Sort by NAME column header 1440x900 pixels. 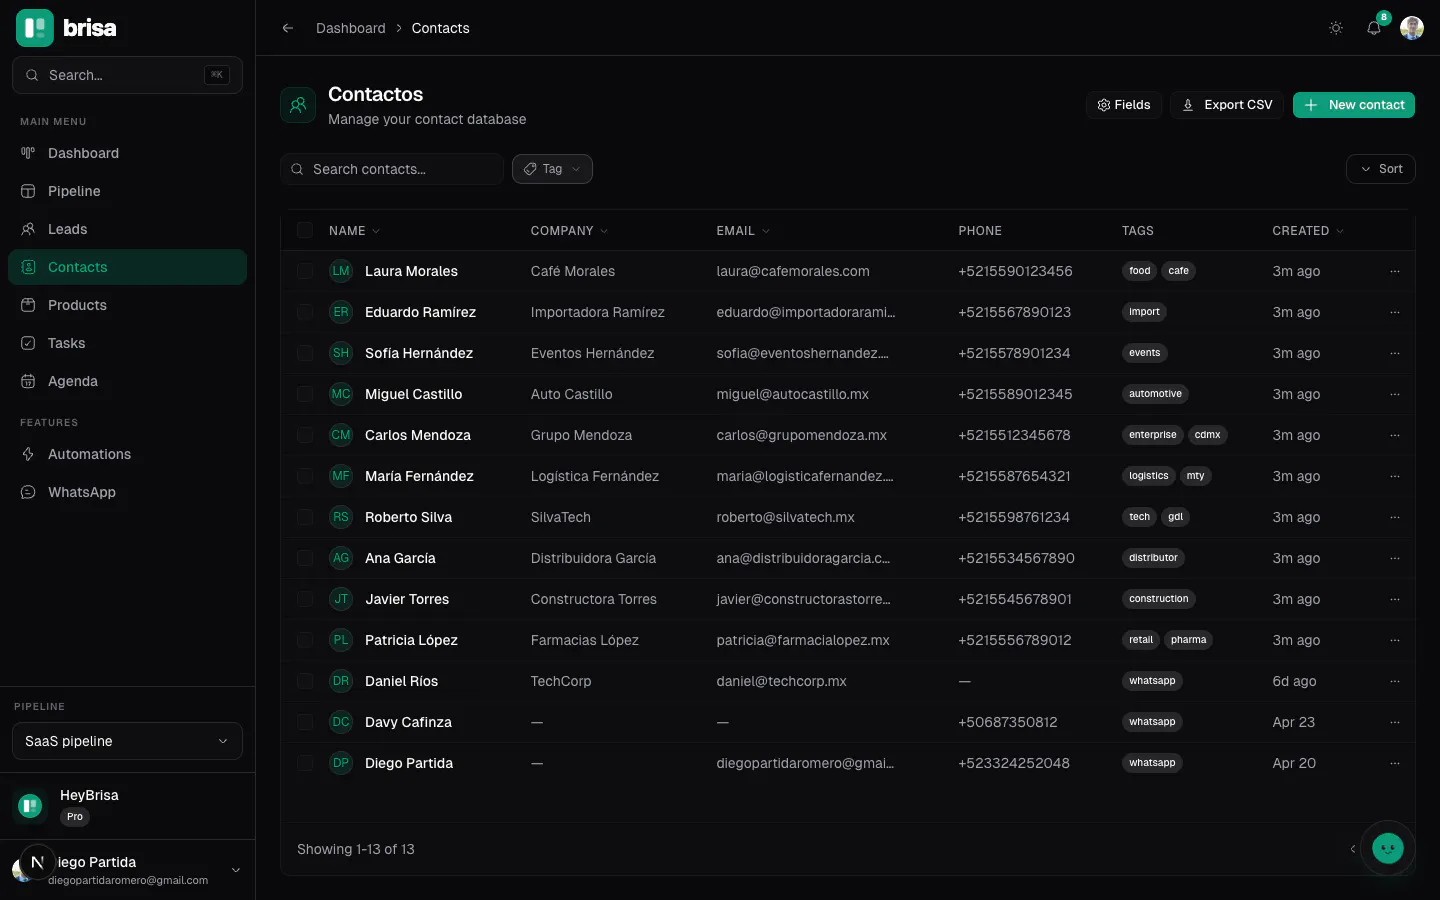click(x=354, y=231)
